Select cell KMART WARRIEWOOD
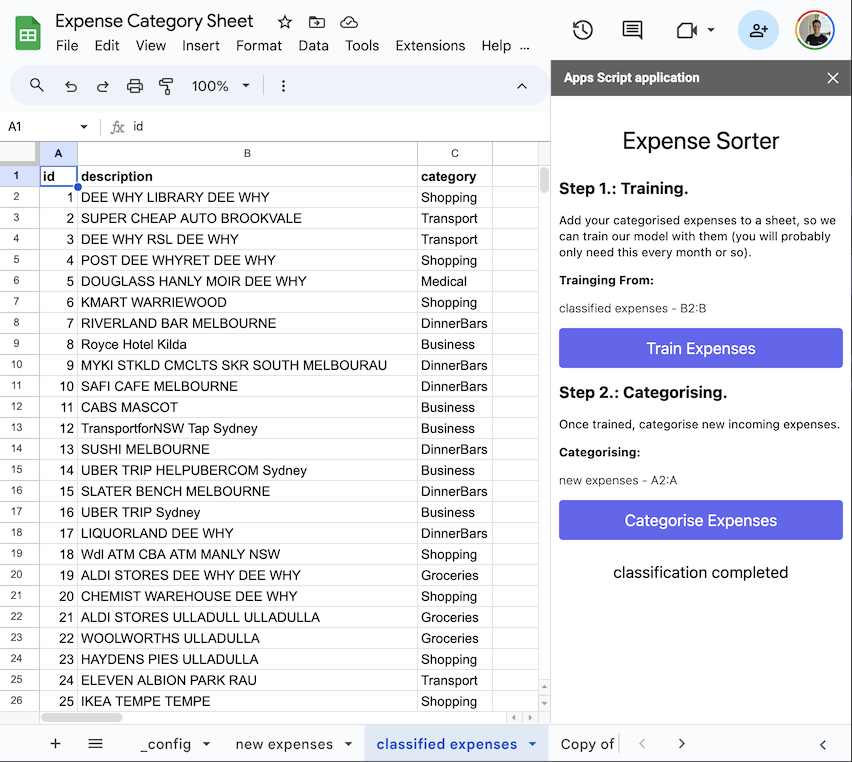 [x=247, y=302]
